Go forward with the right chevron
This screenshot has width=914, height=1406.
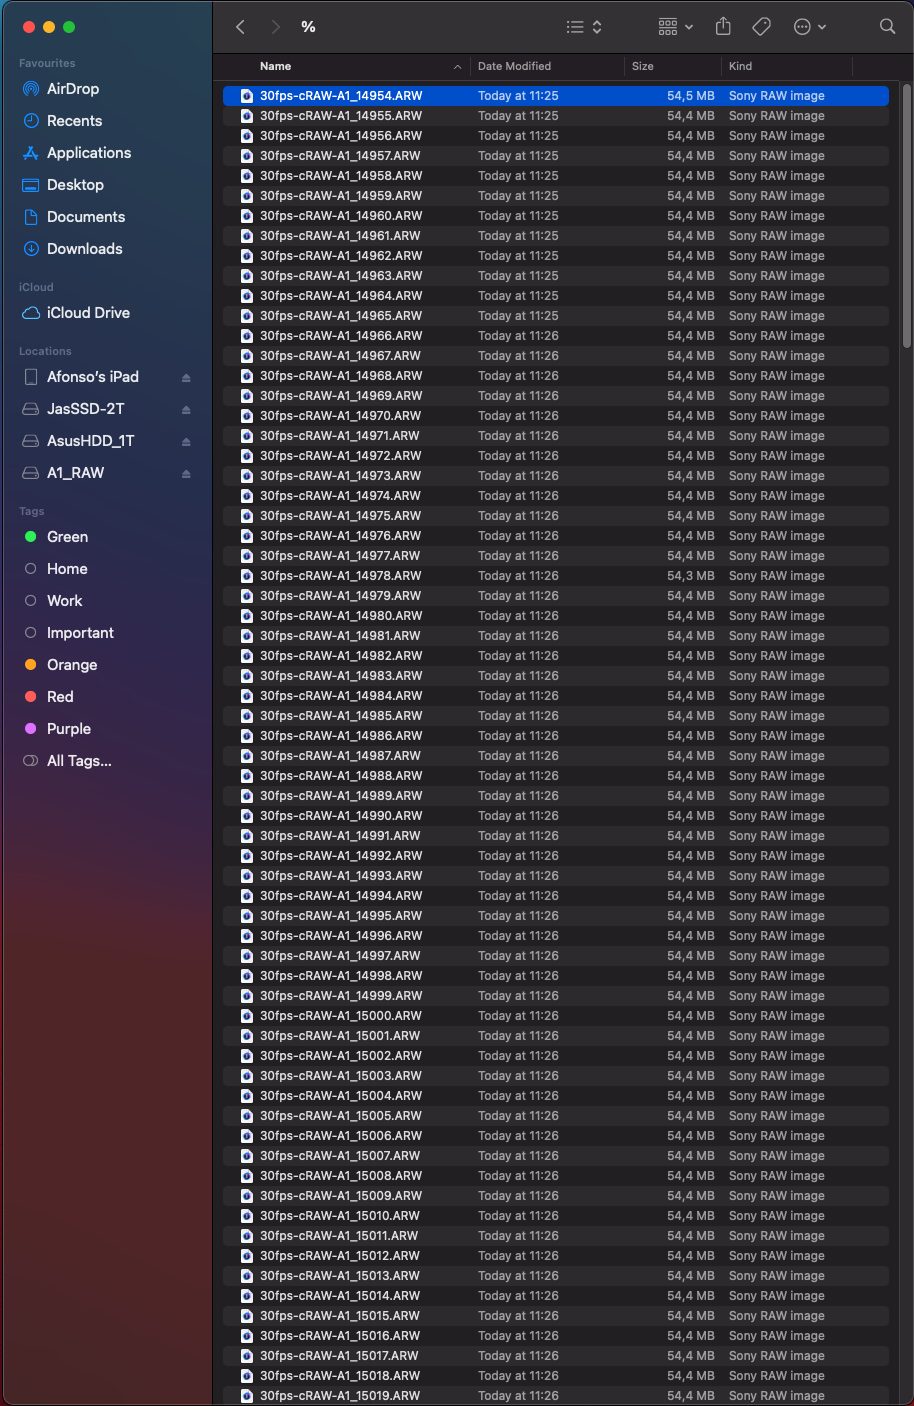point(275,27)
